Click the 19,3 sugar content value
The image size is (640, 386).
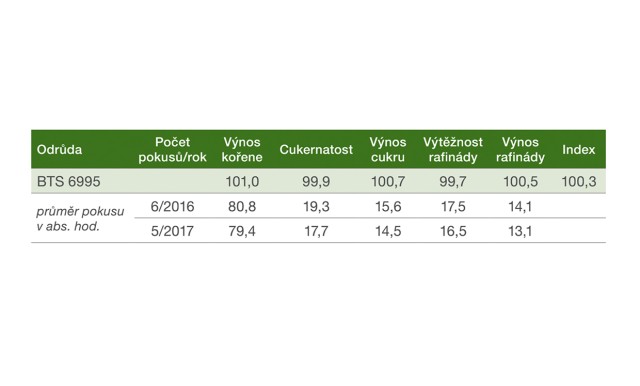316,206
